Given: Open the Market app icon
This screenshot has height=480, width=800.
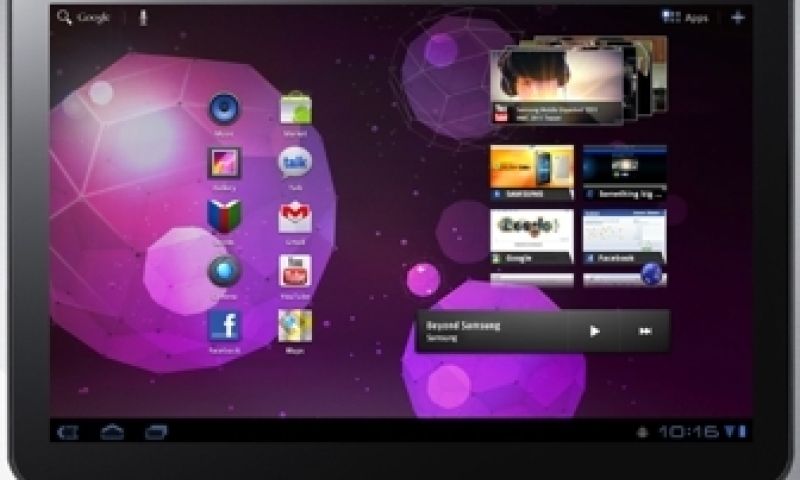Looking at the screenshot, I should [x=295, y=108].
